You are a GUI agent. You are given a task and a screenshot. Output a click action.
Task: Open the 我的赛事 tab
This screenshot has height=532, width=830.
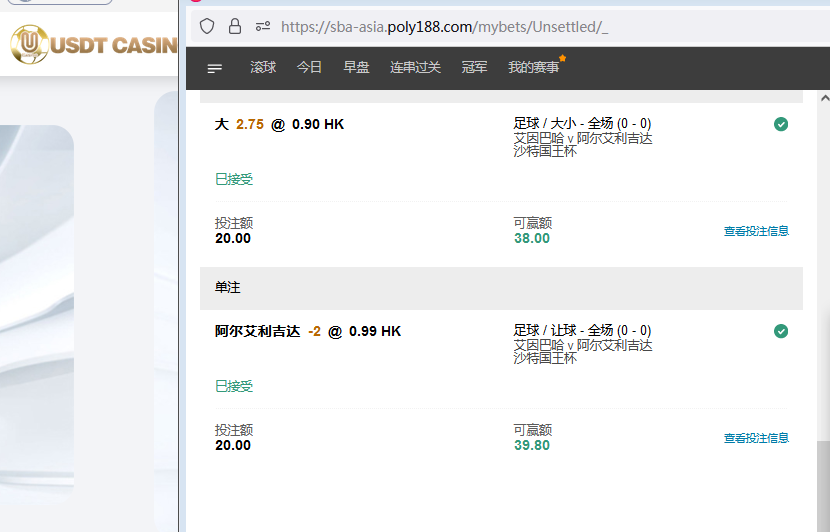tap(533, 68)
